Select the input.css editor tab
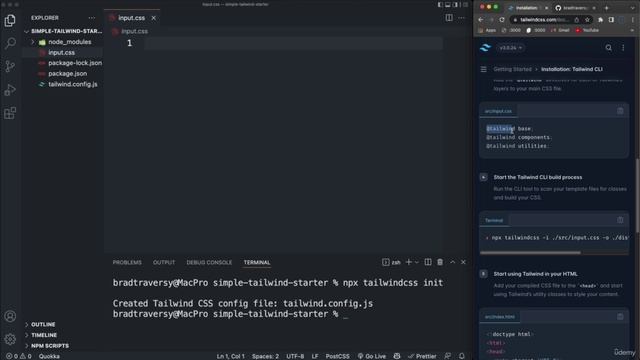This screenshot has height=360, width=640. coord(131,18)
